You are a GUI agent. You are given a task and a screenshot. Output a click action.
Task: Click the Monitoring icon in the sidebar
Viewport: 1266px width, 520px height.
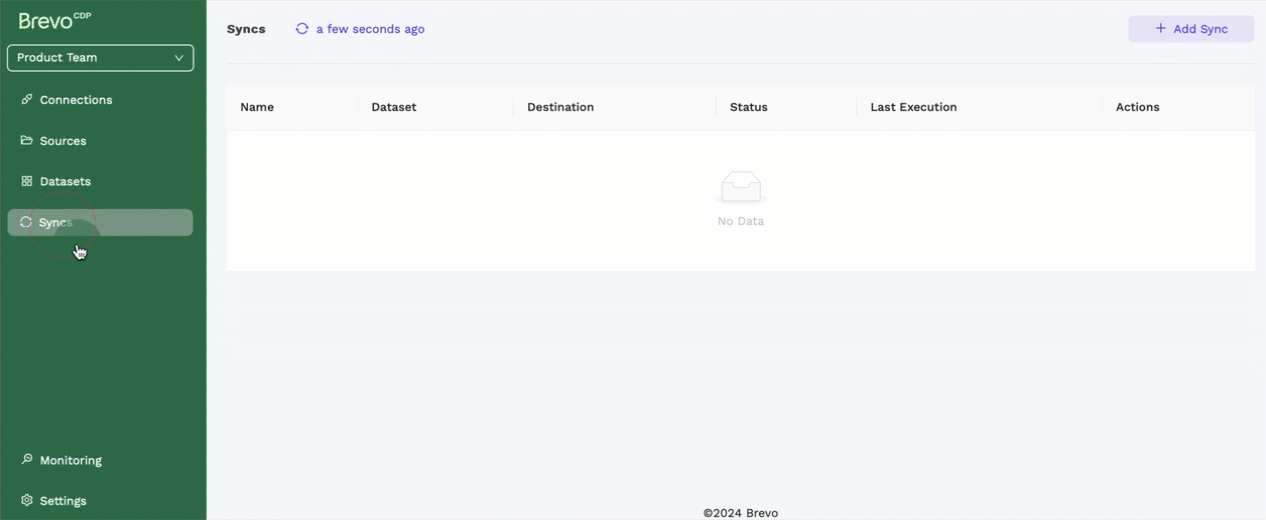click(x=27, y=460)
